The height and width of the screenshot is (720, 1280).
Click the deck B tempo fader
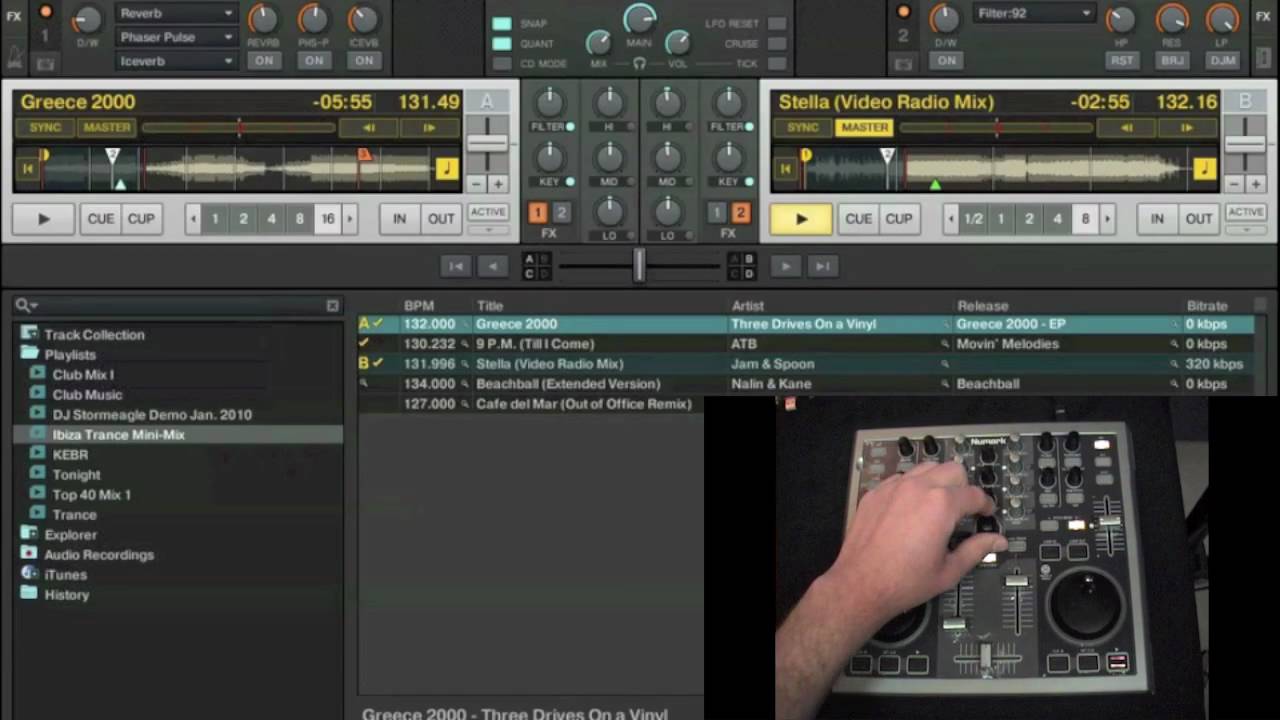coord(1246,143)
